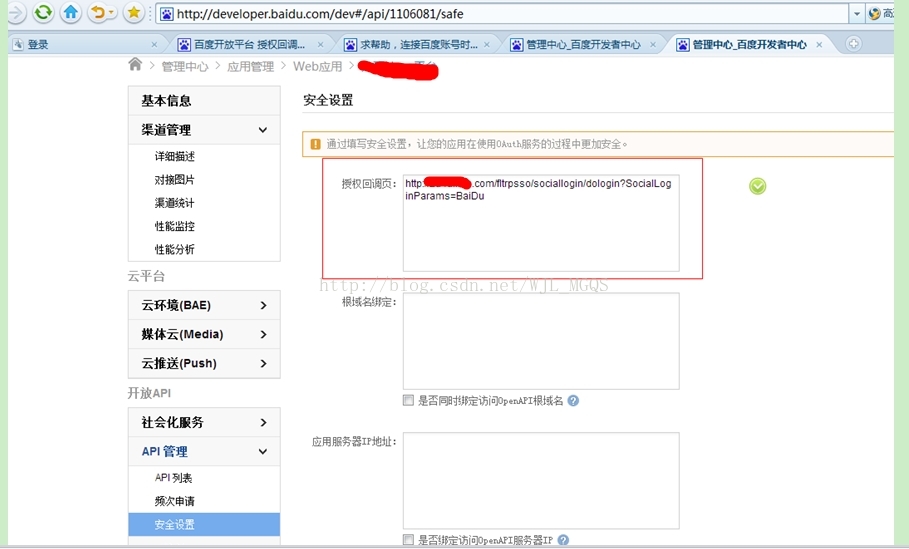Click the 根域名绑定 text area
909x549 pixels.
tap(541, 341)
